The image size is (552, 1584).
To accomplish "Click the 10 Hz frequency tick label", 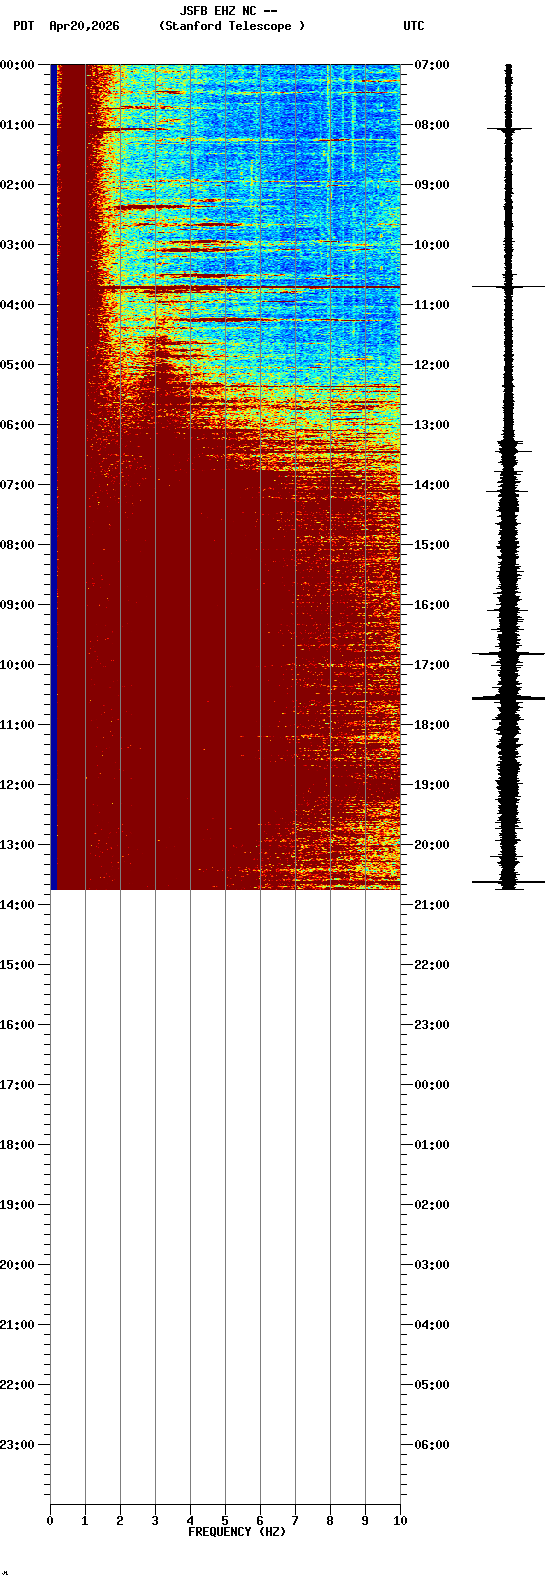I will 400,1521.
